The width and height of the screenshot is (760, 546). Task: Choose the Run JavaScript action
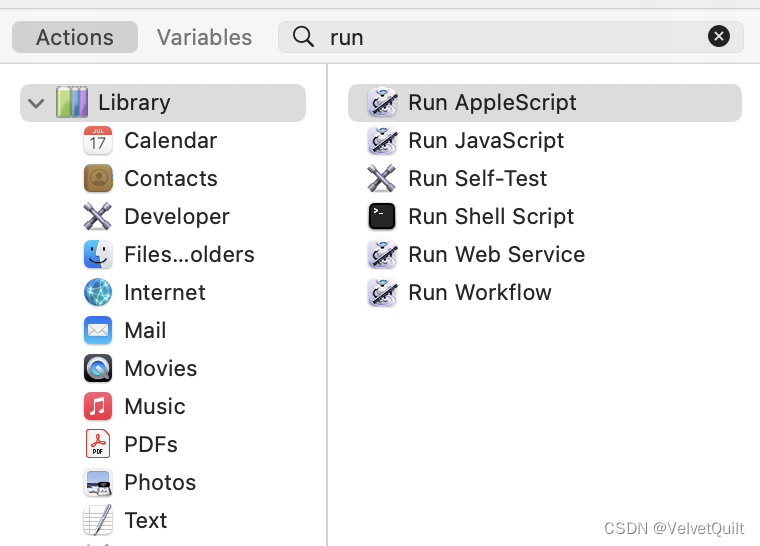pyautogui.click(x=486, y=141)
